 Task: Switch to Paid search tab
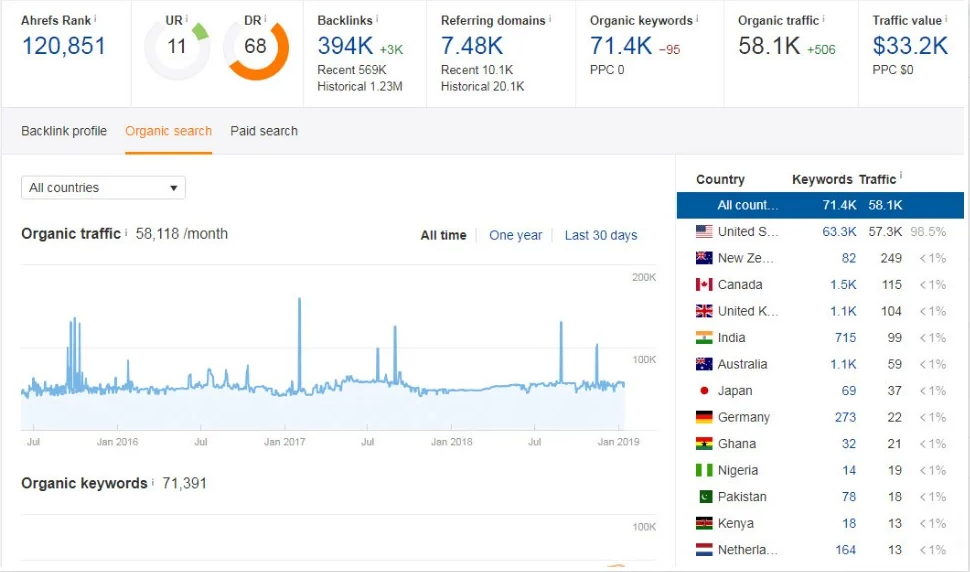tap(264, 131)
